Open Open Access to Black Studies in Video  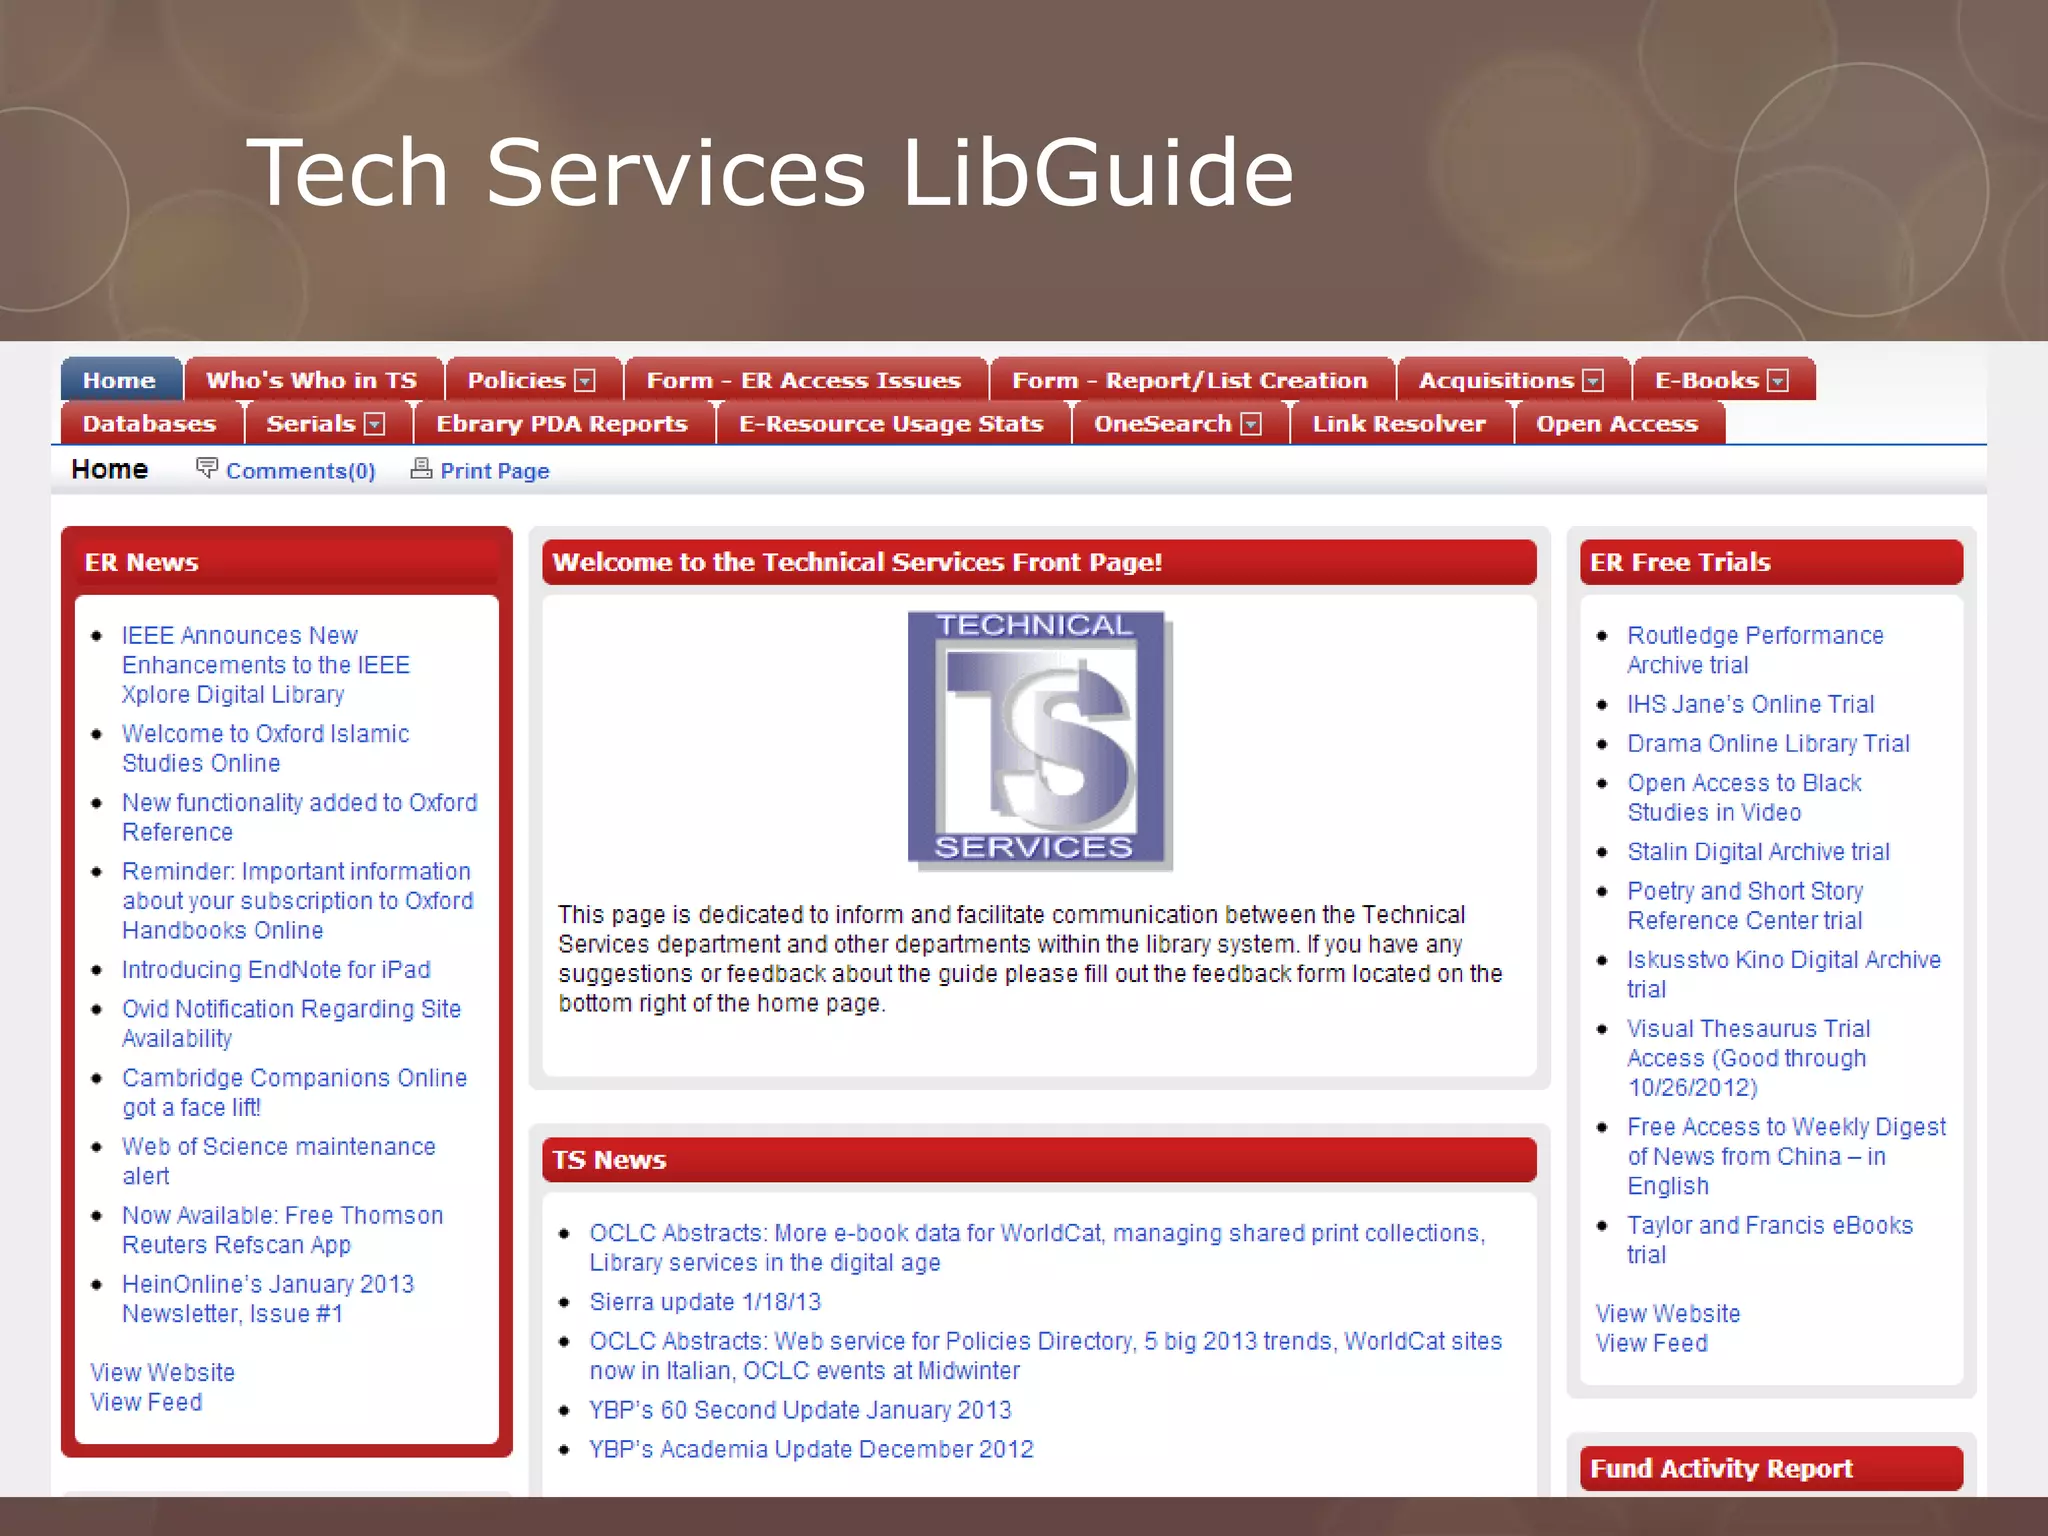[x=1744, y=798]
